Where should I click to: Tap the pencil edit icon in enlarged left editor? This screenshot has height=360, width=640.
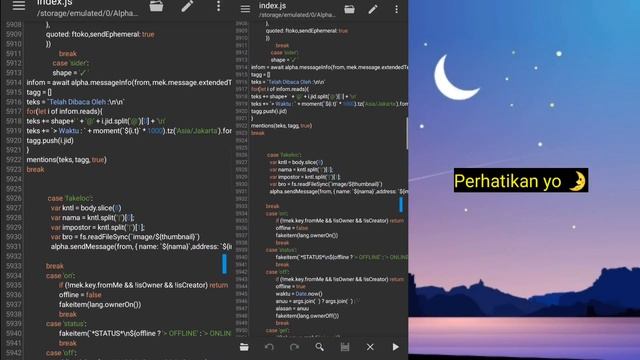click(x=187, y=6)
